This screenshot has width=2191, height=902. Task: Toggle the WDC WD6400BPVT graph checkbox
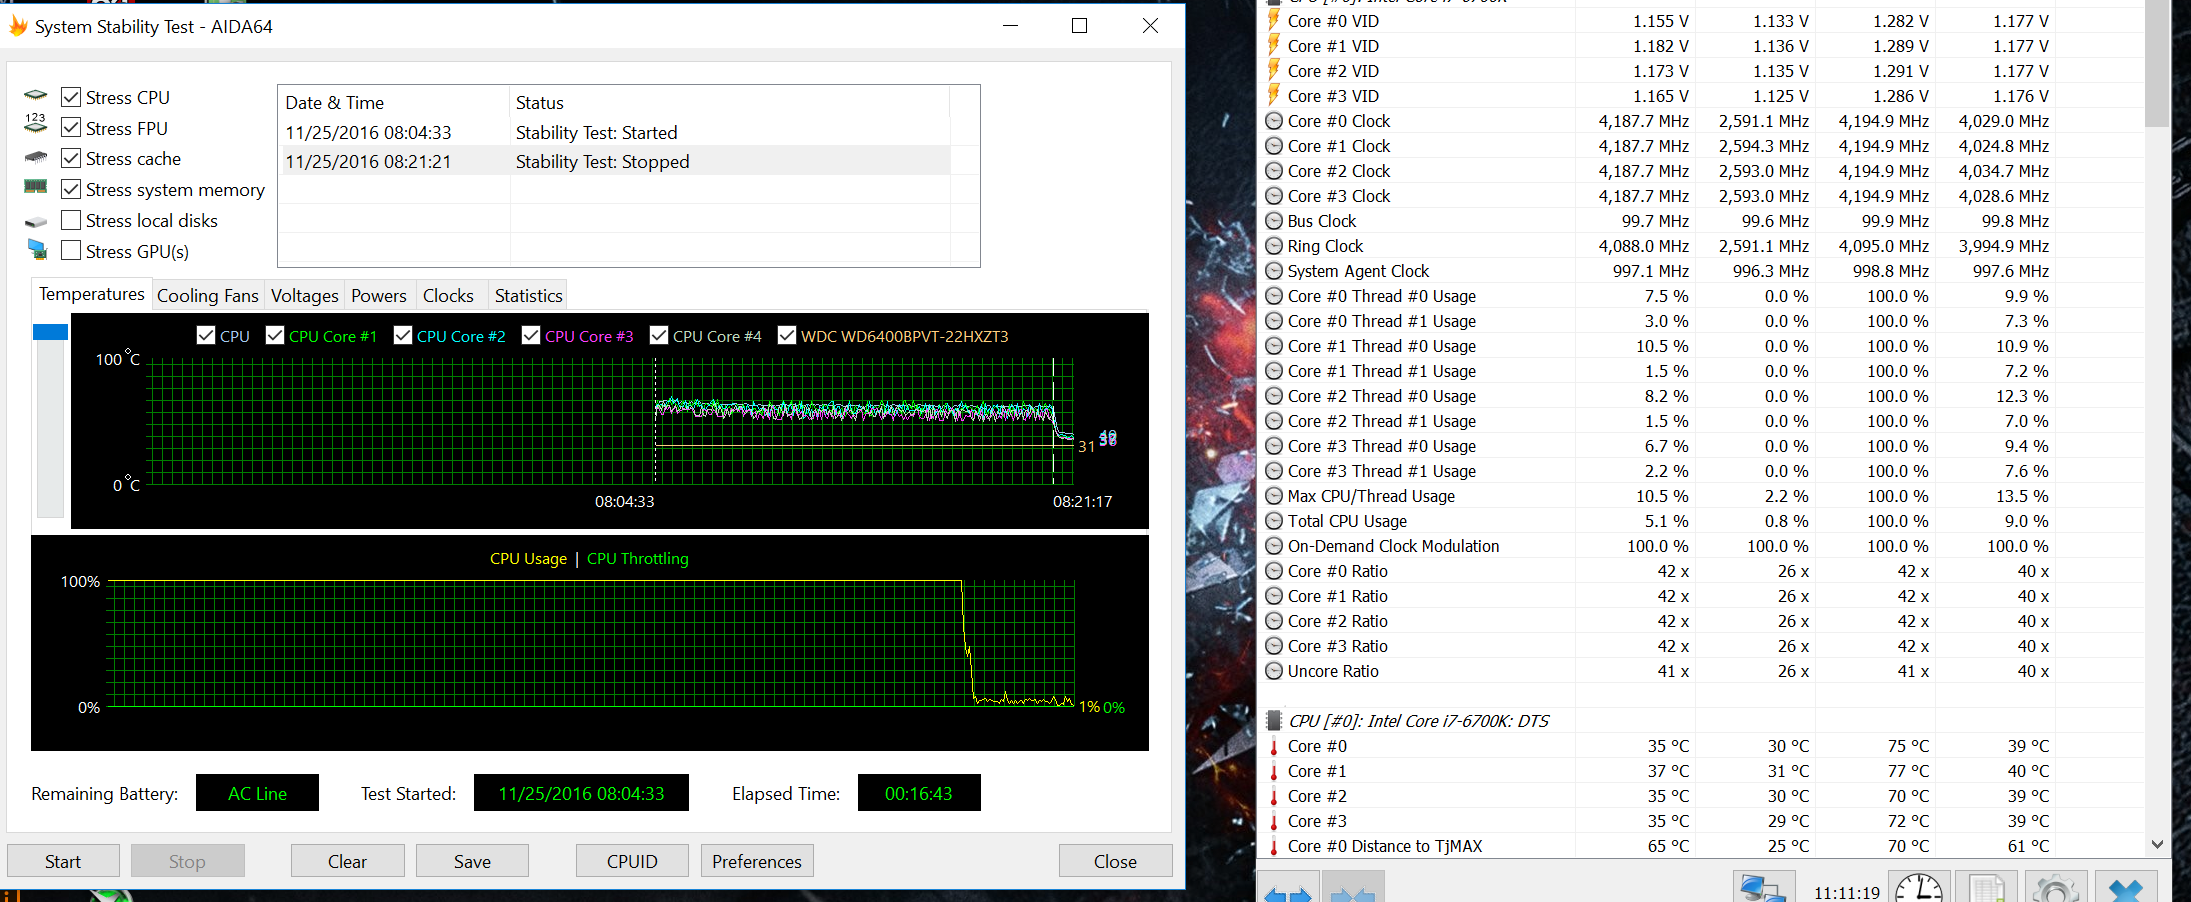click(787, 336)
